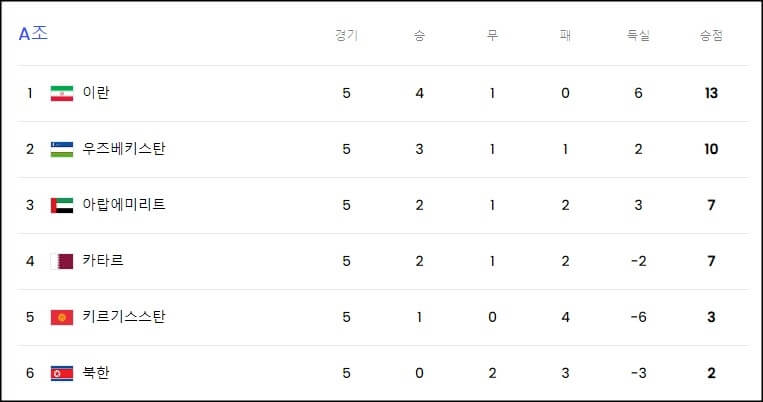This screenshot has width=763, height=402.
Task: Click the 패 column header
Action: (x=565, y=35)
